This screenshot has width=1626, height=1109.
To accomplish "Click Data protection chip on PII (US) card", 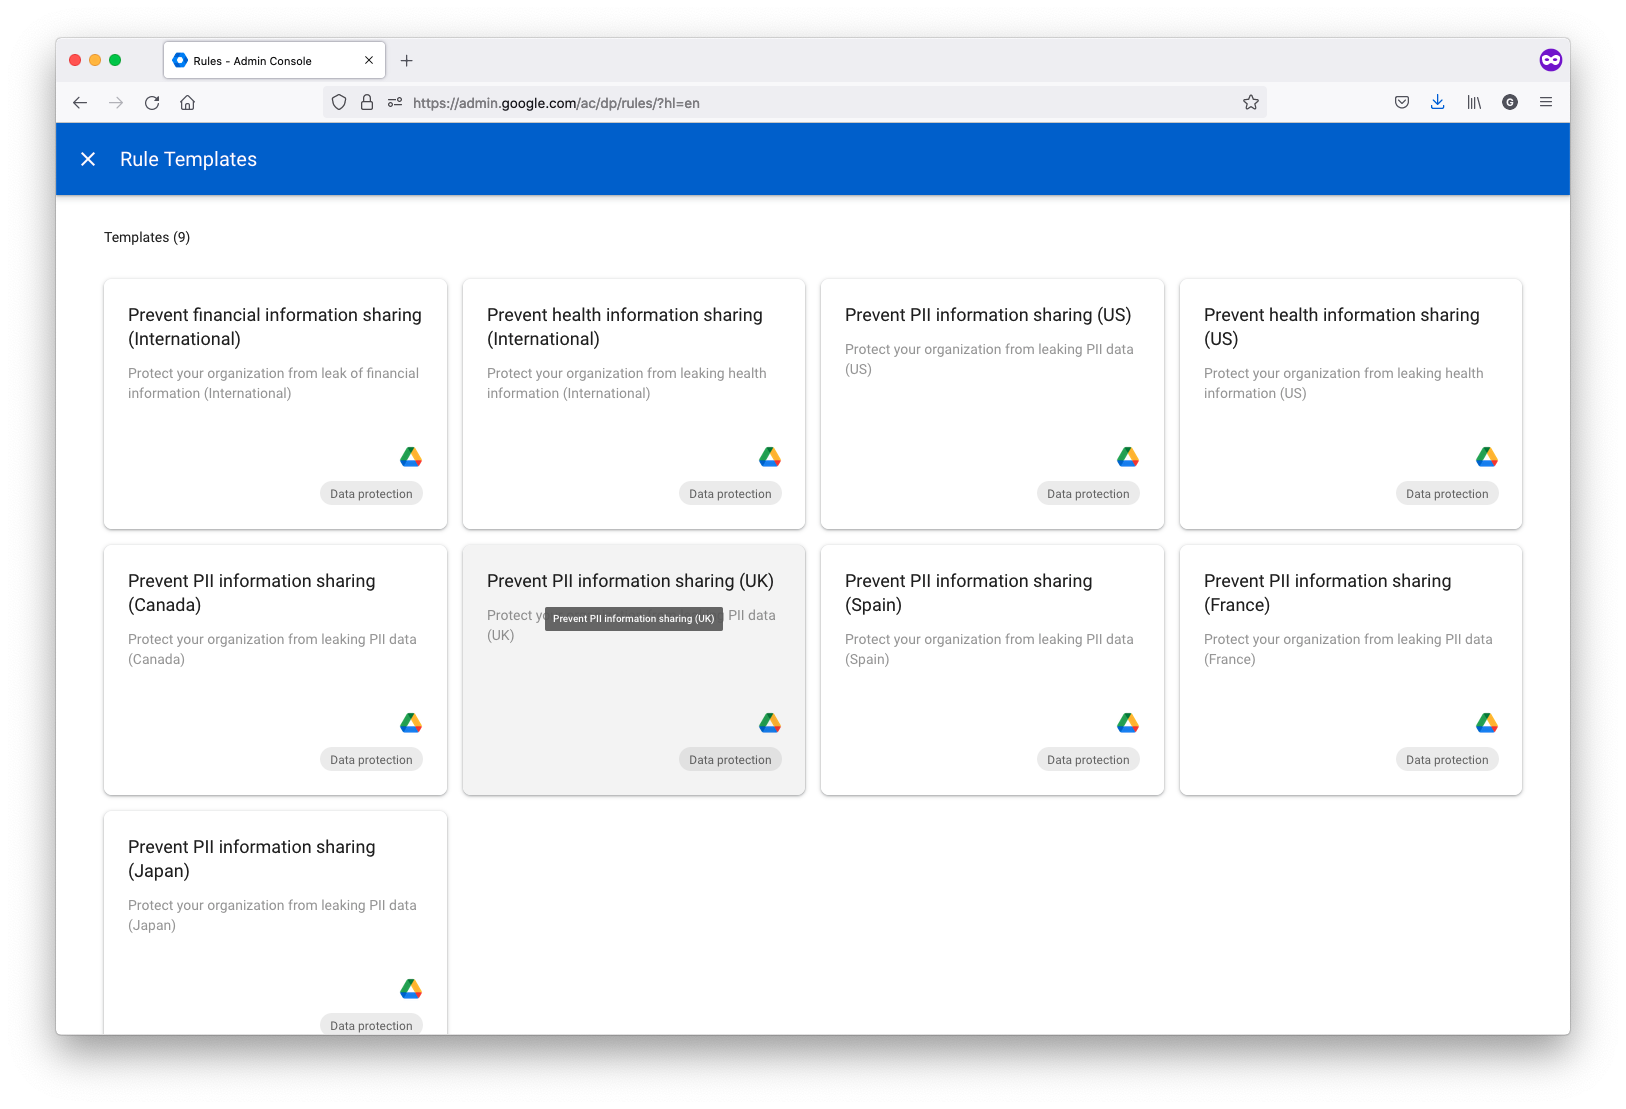I will [1088, 494].
